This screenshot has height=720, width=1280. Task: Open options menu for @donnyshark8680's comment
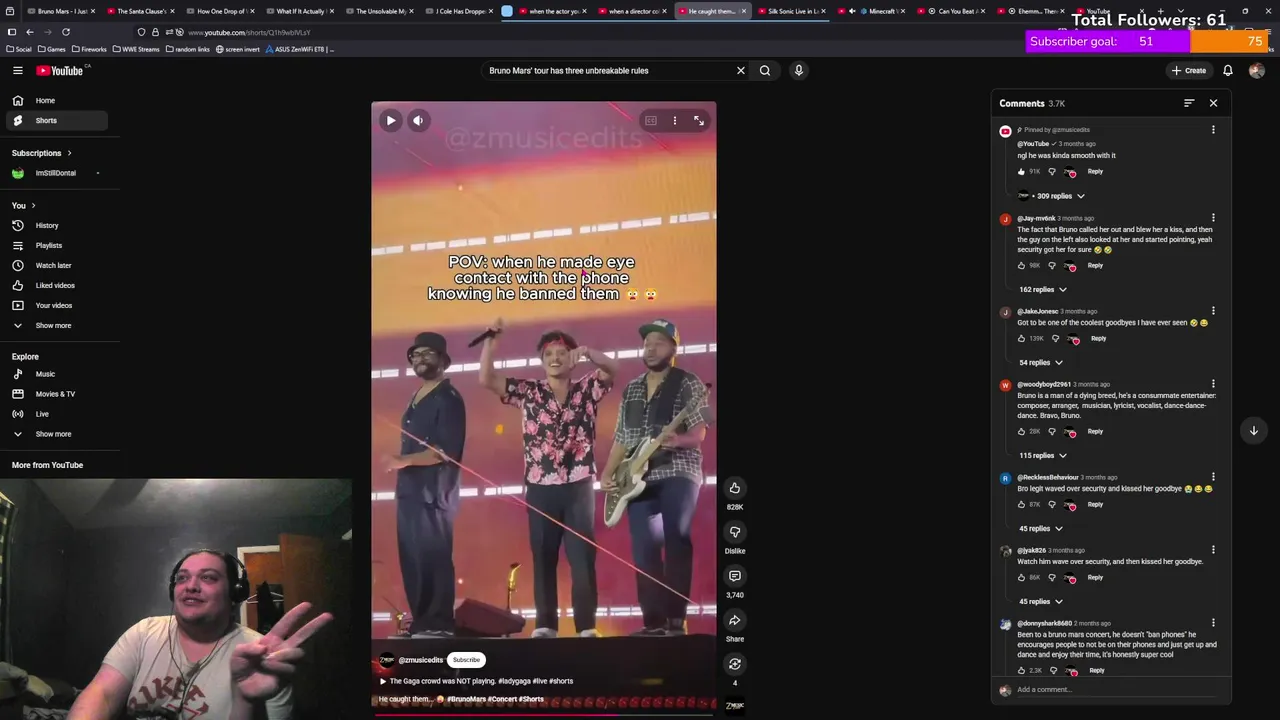click(x=1213, y=623)
